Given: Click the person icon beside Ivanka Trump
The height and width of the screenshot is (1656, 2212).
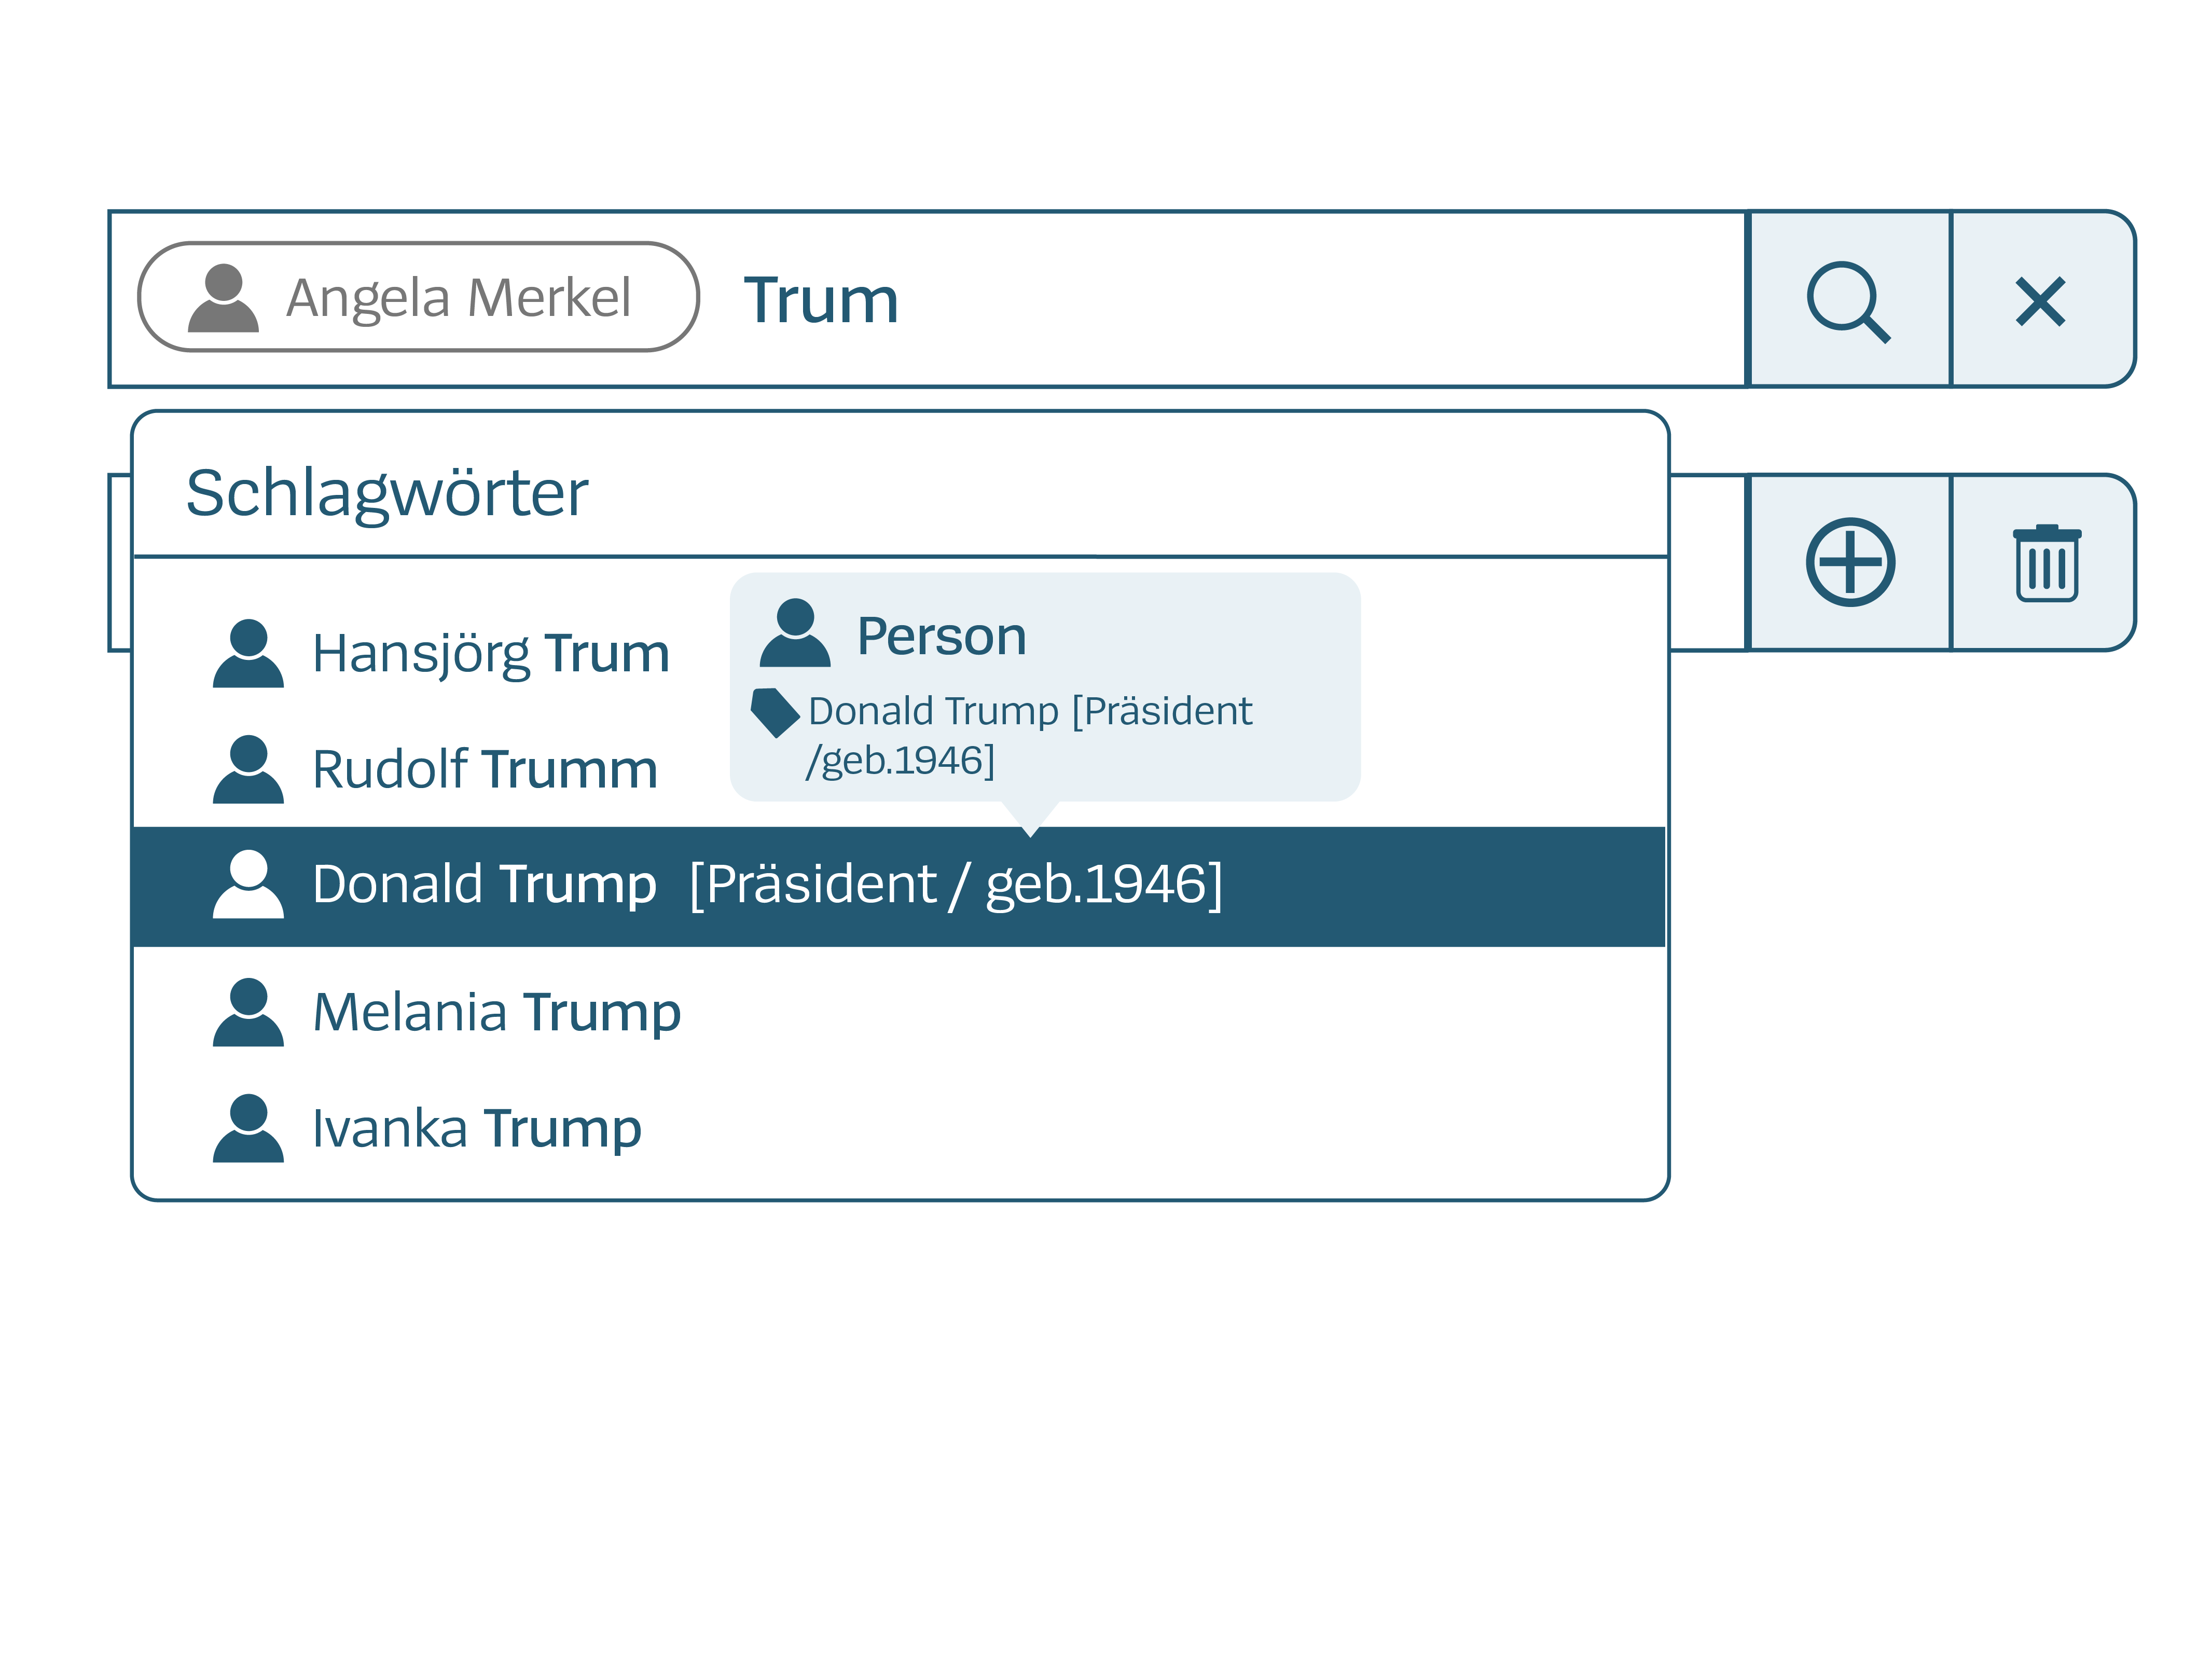Looking at the screenshot, I should point(248,1128).
